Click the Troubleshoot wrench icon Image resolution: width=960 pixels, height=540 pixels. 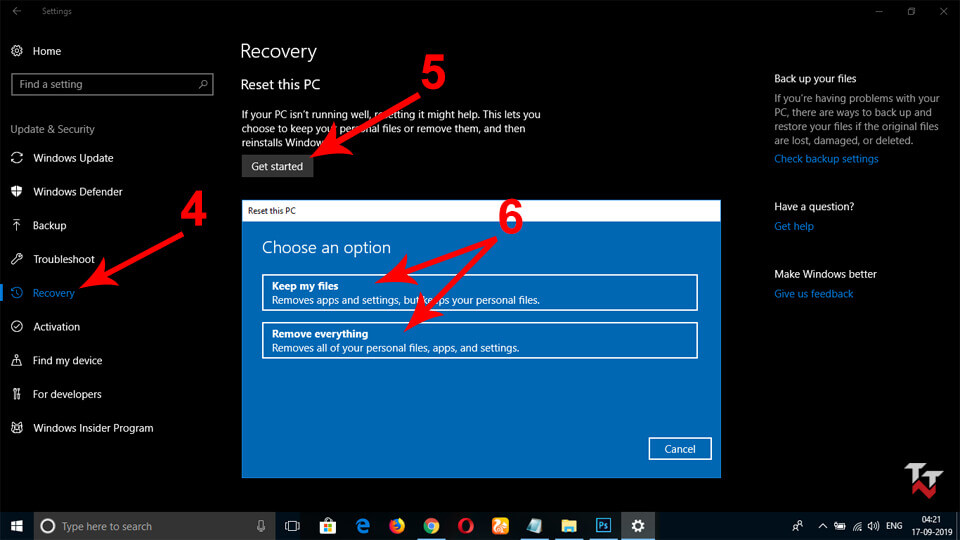pyautogui.click(x=17, y=259)
